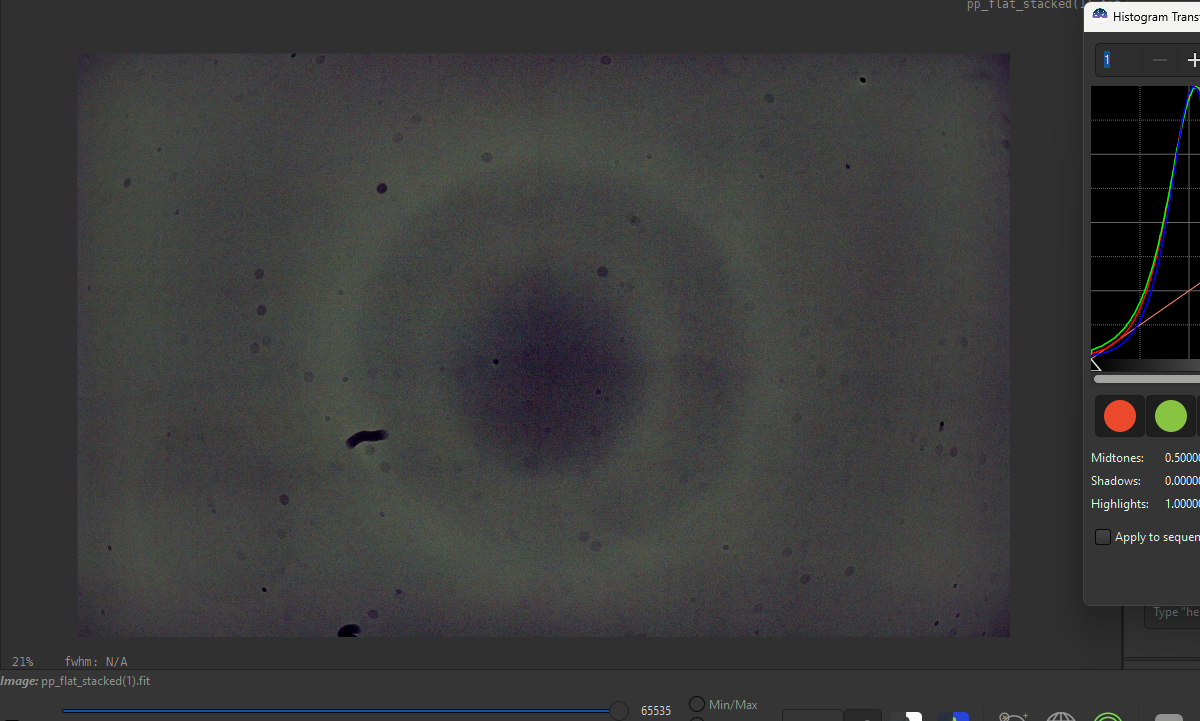This screenshot has width=1200, height=721.
Task: Click the histogram curve display
Action: [x=1145, y=222]
